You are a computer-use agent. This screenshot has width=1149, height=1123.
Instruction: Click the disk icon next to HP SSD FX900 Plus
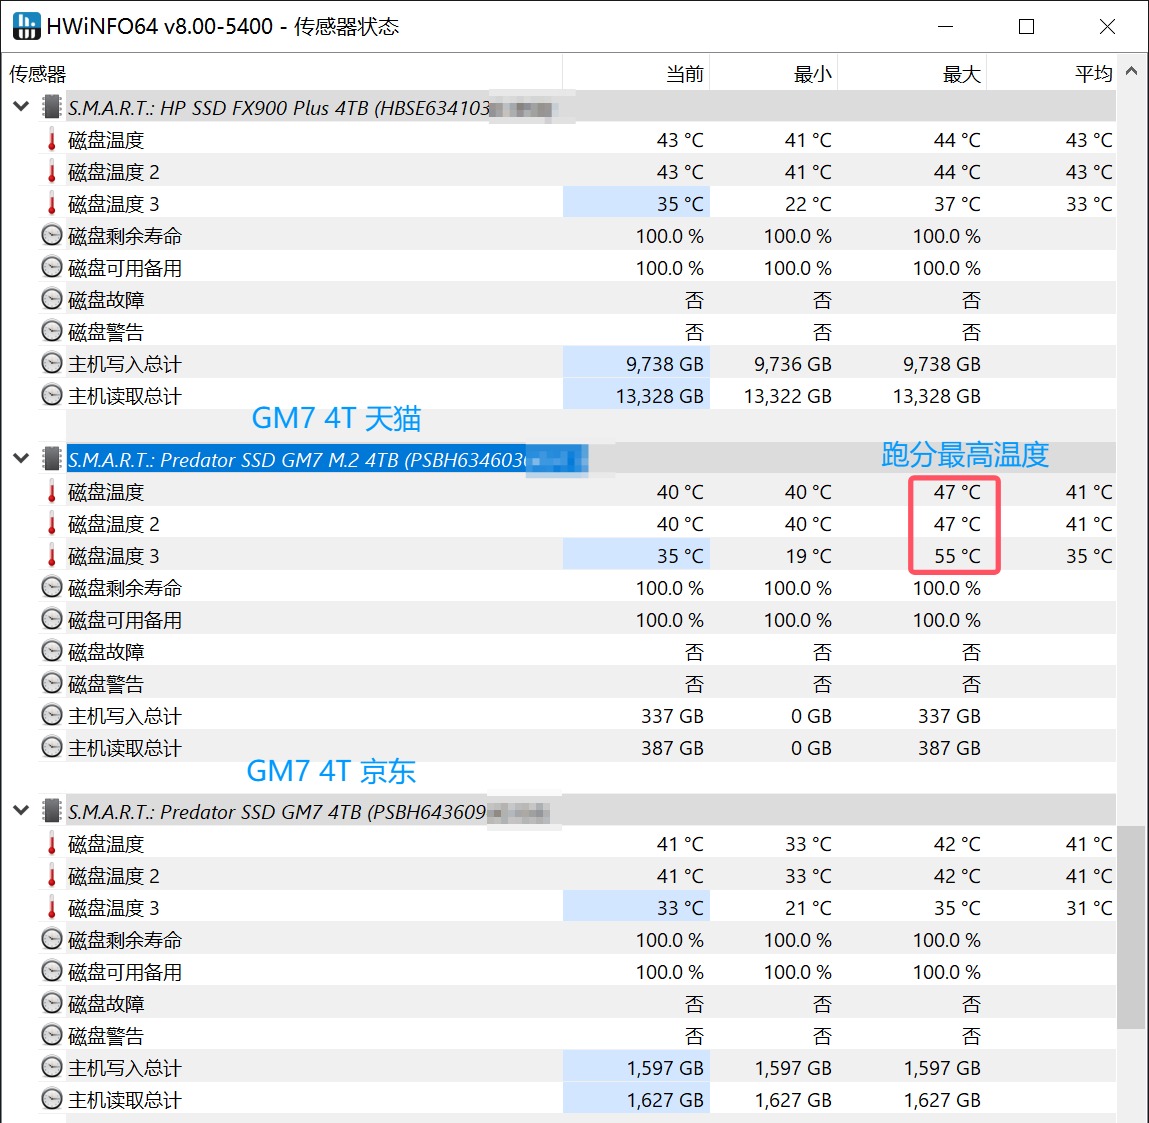51,107
